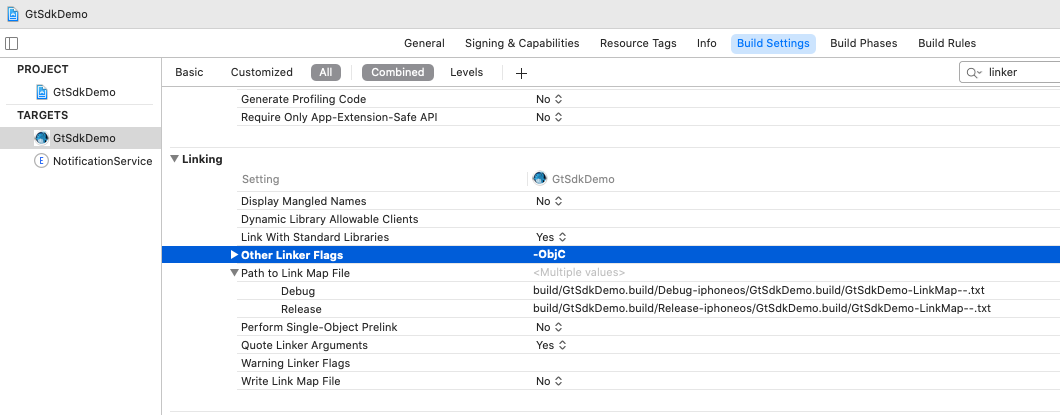
Task: Collapse the Linking section
Action: point(174,159)
